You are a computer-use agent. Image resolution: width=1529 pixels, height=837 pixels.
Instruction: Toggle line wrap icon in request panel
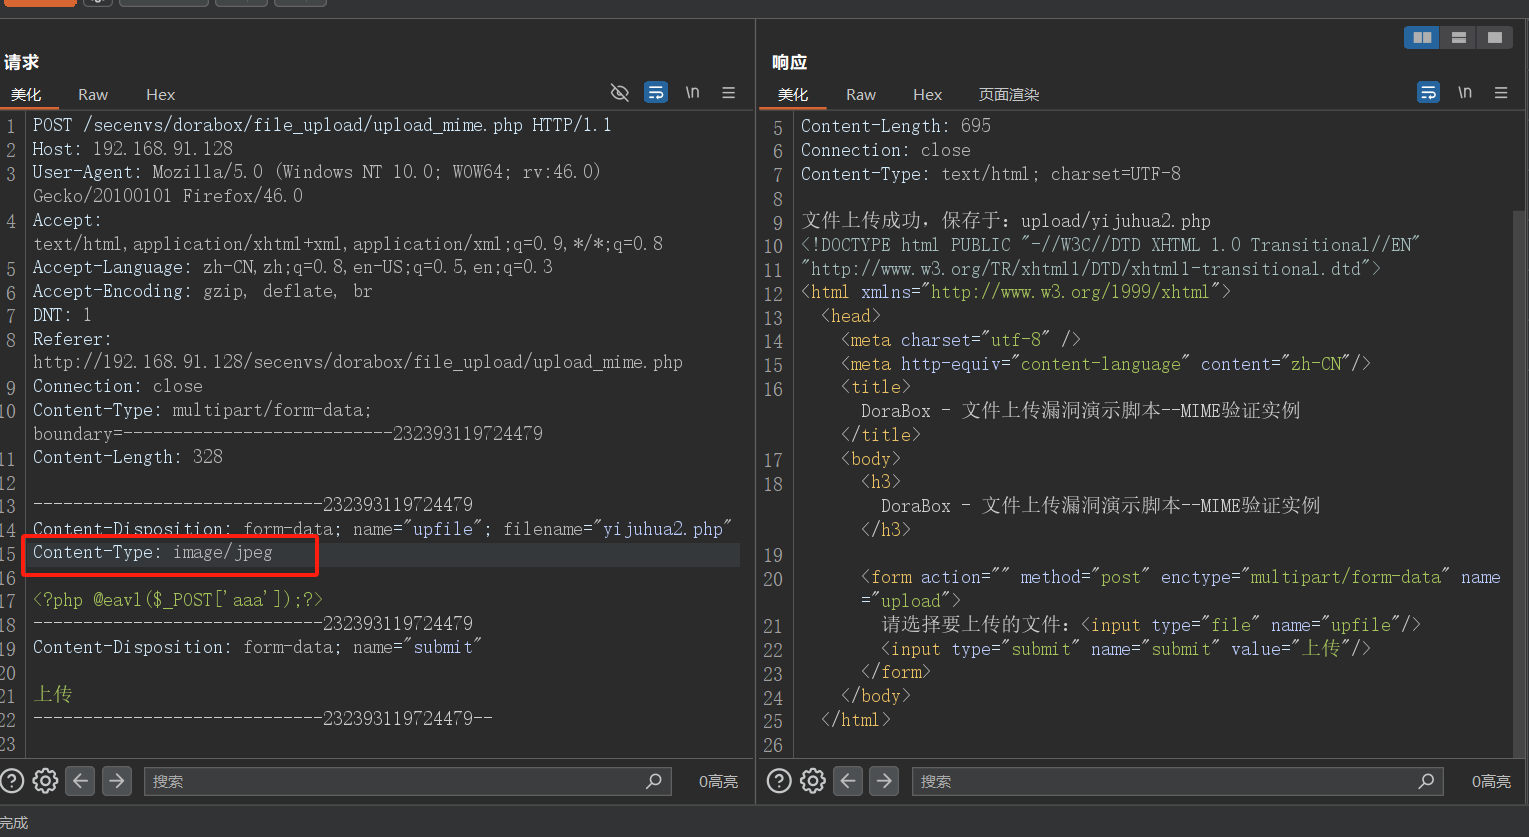pyautogui.click(x=656, y=93)
